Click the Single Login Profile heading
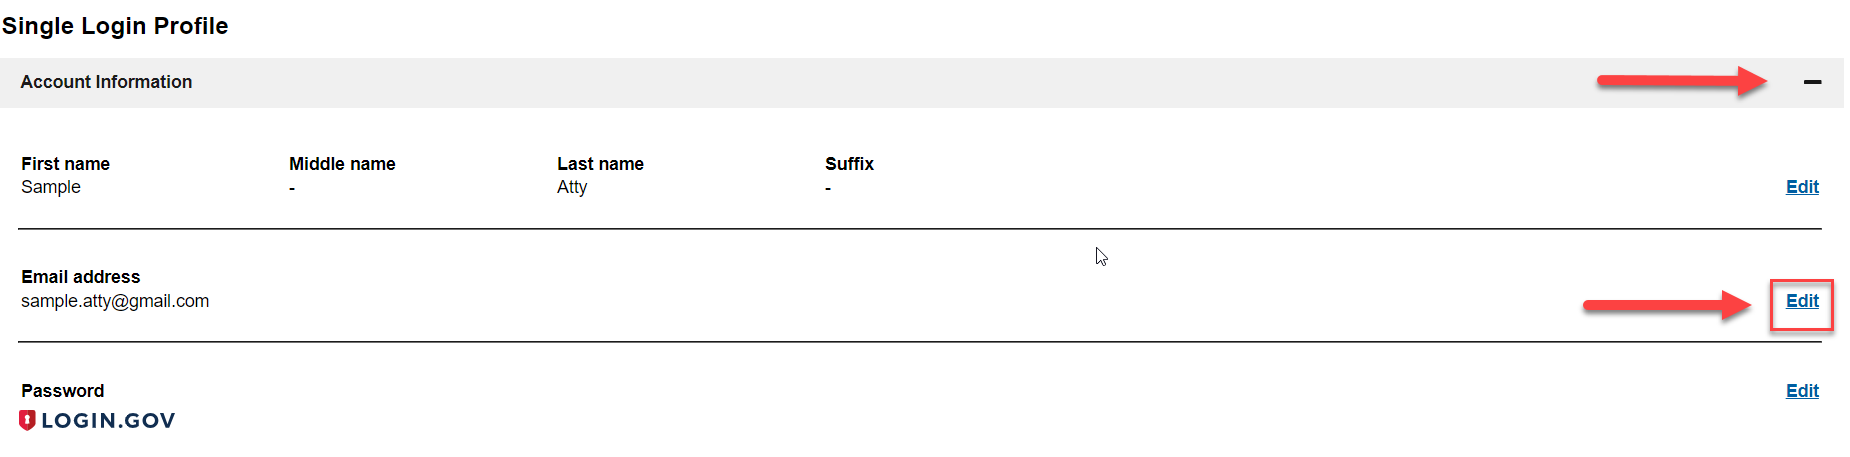 (x=115, y=26)
